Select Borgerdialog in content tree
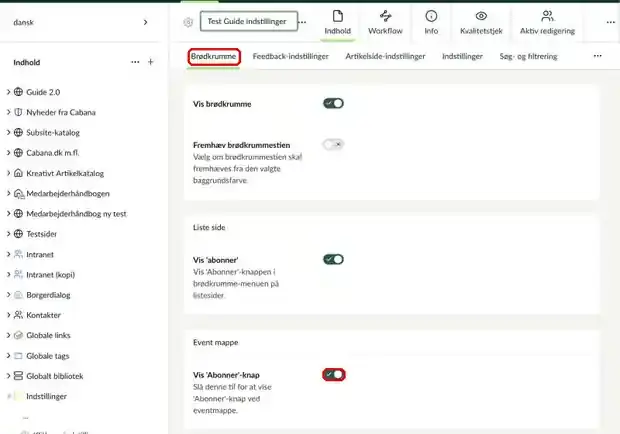 click(48, 295)
